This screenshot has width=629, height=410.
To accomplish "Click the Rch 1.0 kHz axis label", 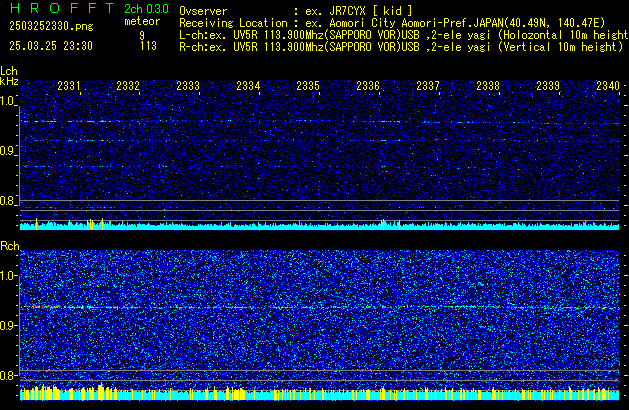I will tap(8, 276).
